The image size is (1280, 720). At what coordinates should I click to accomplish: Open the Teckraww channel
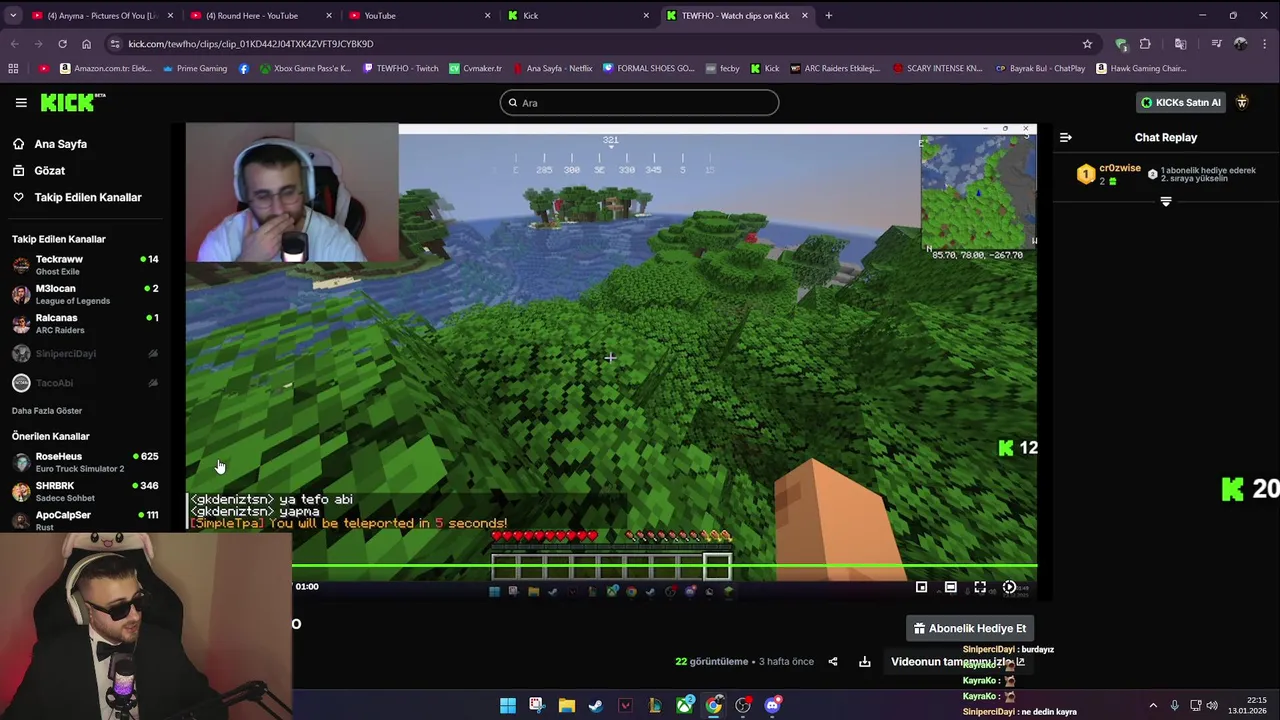(85, 265)
